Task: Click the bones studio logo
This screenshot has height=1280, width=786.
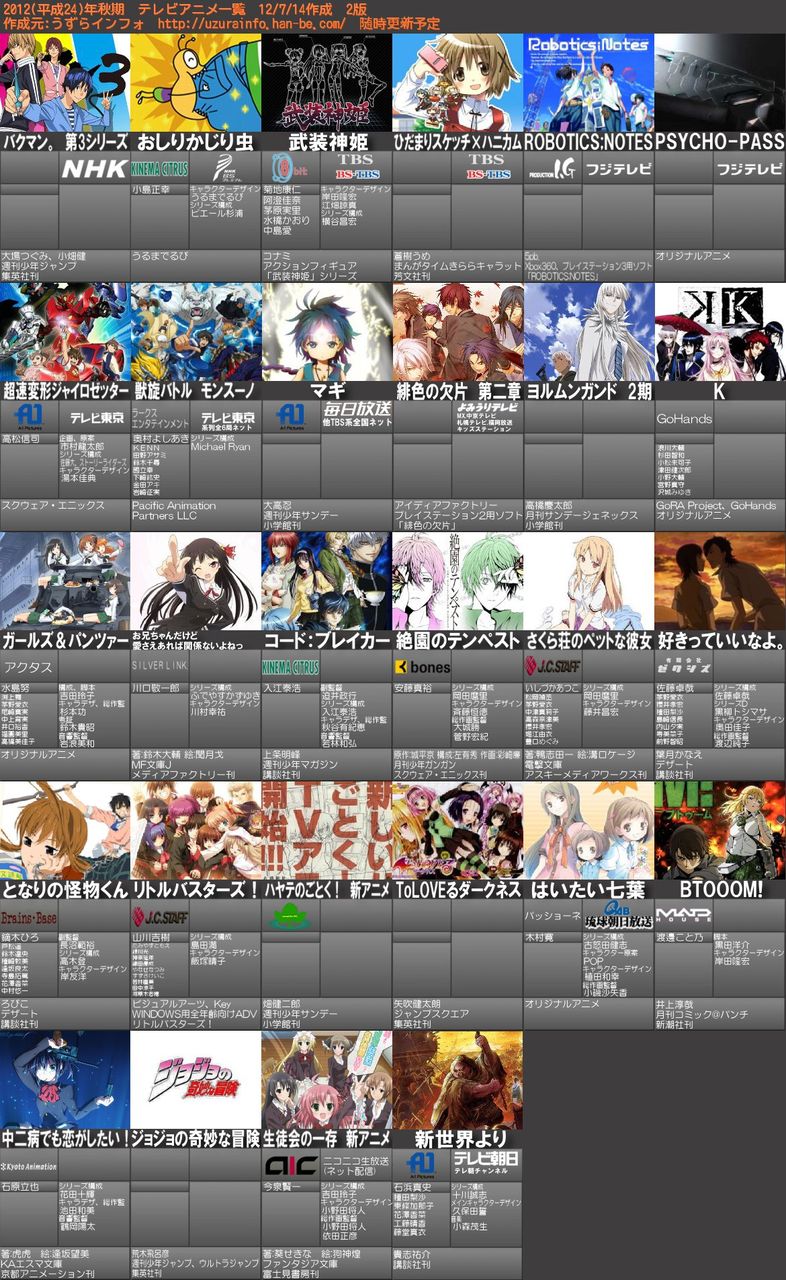Action: pyautogui.click(x=422, y=666)
